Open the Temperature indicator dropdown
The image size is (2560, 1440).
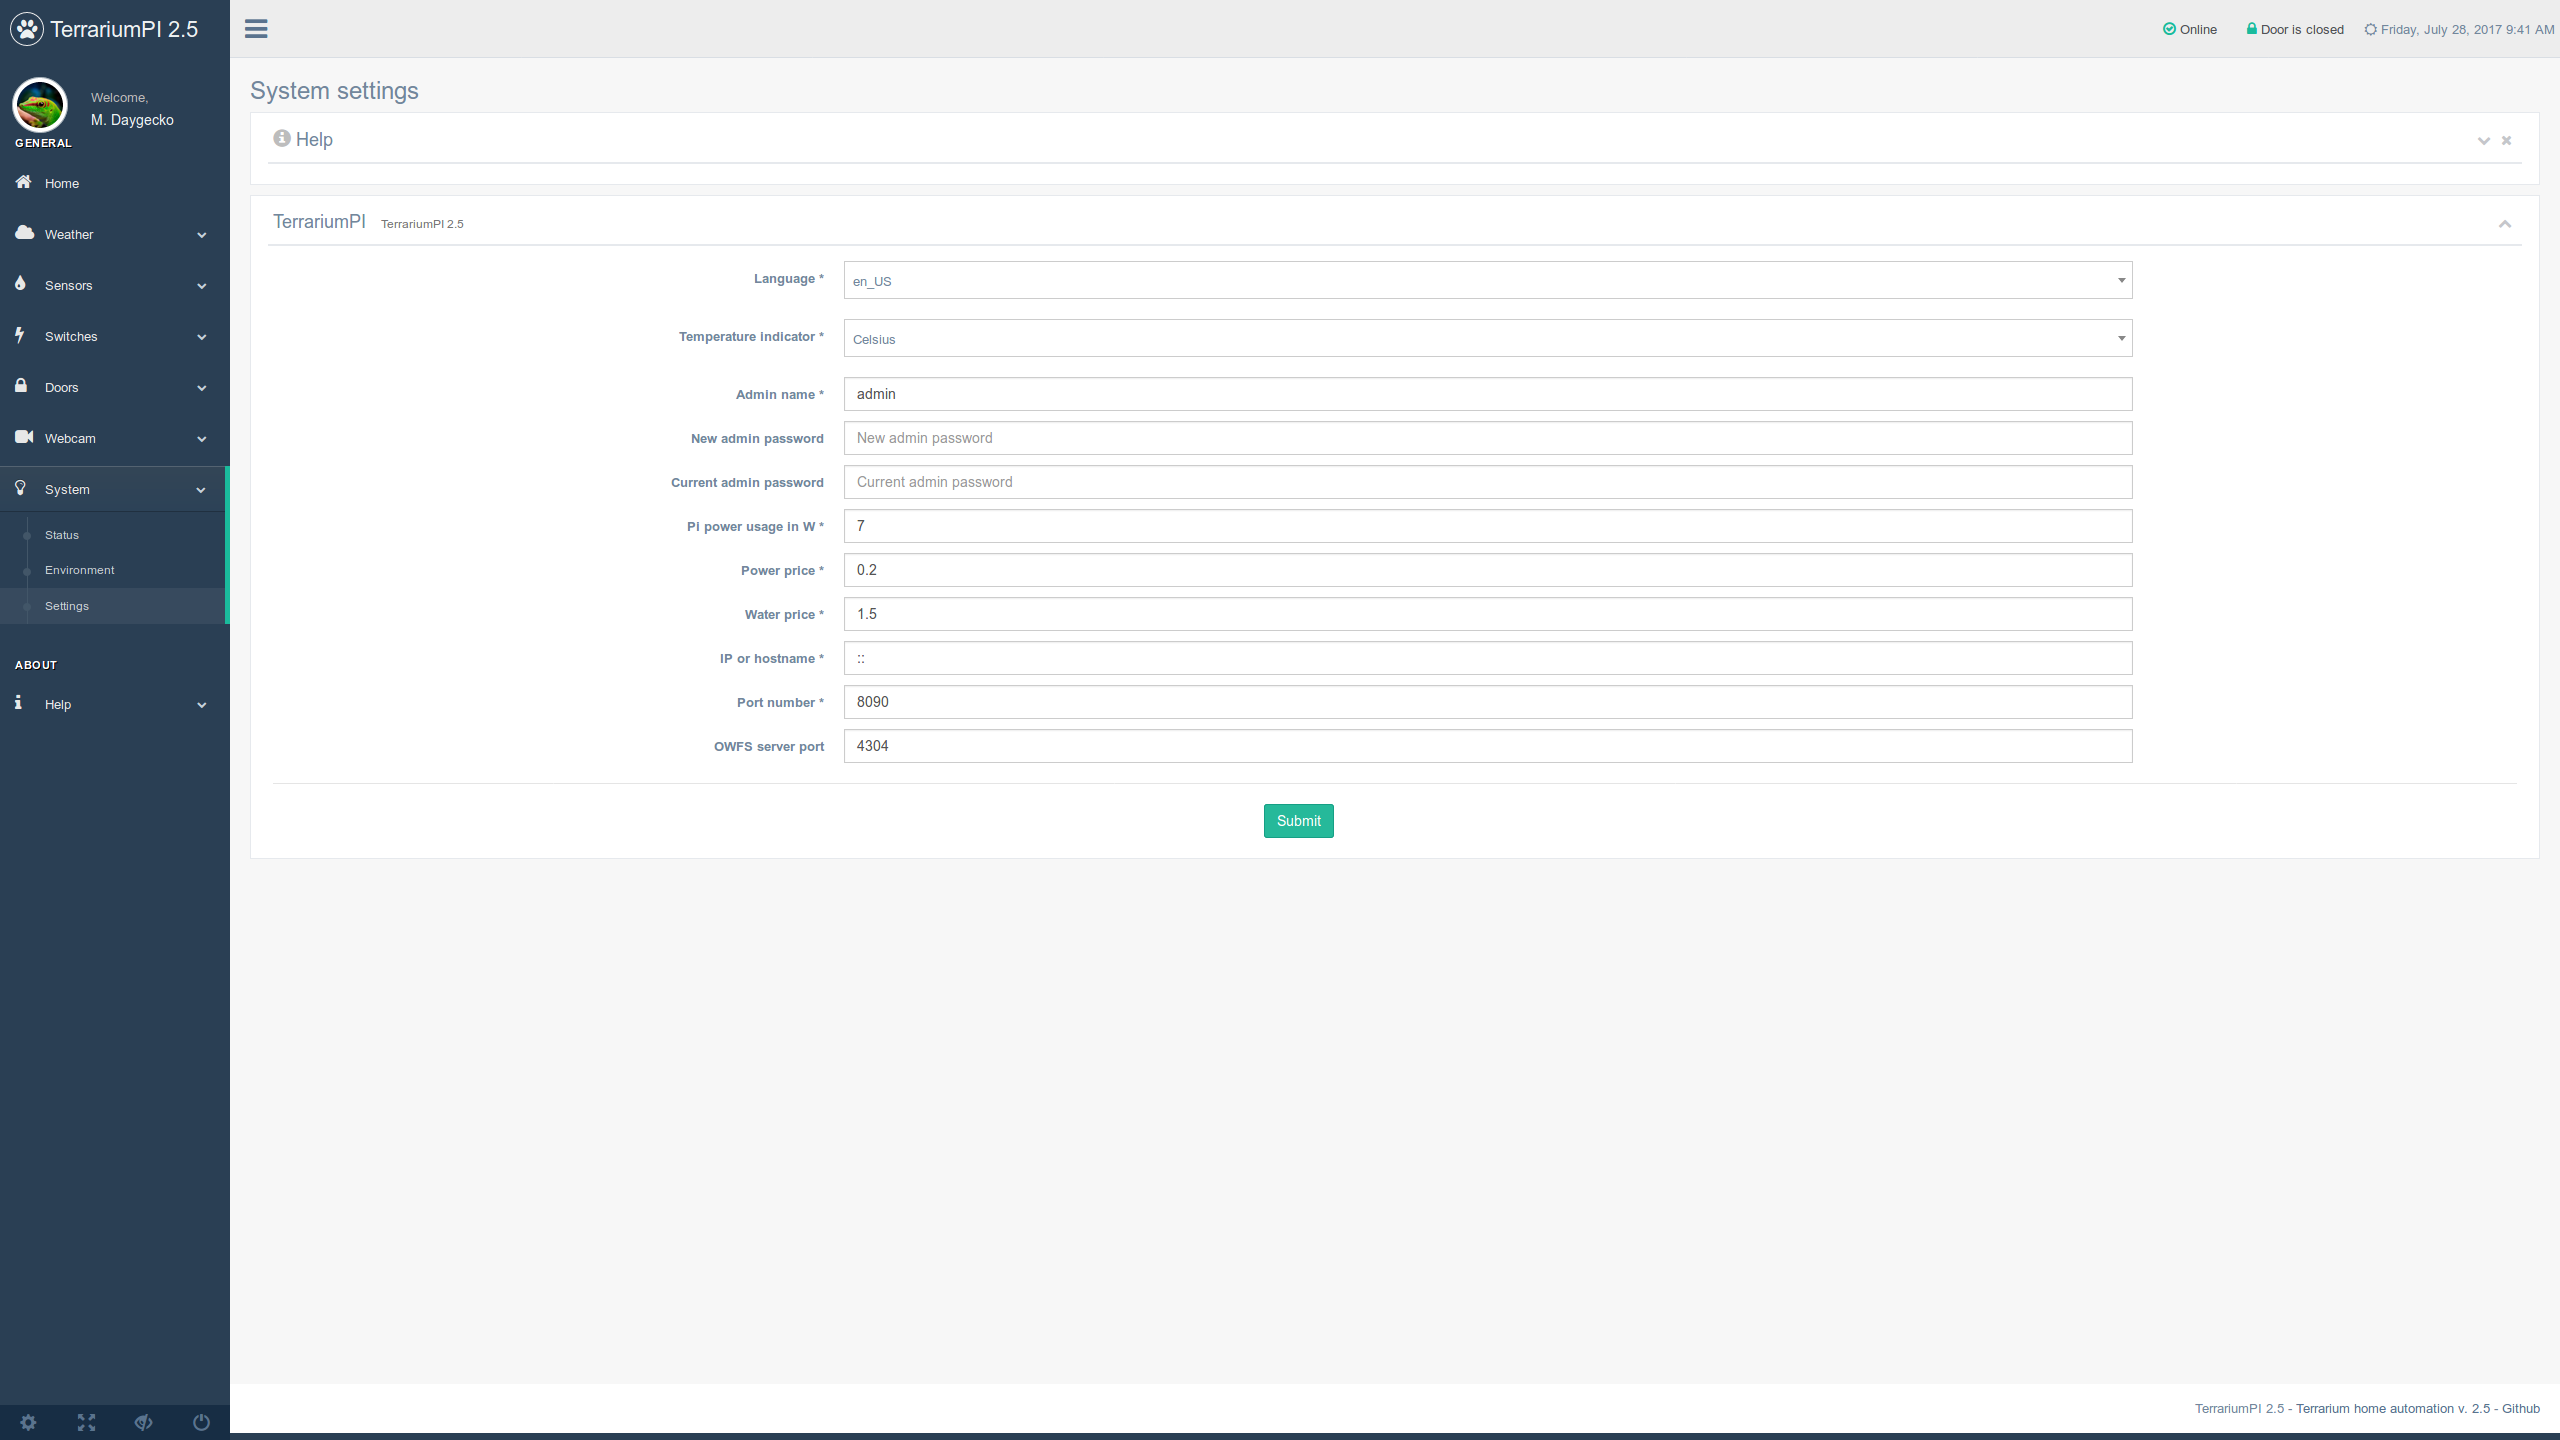[x=1487, y=338]
